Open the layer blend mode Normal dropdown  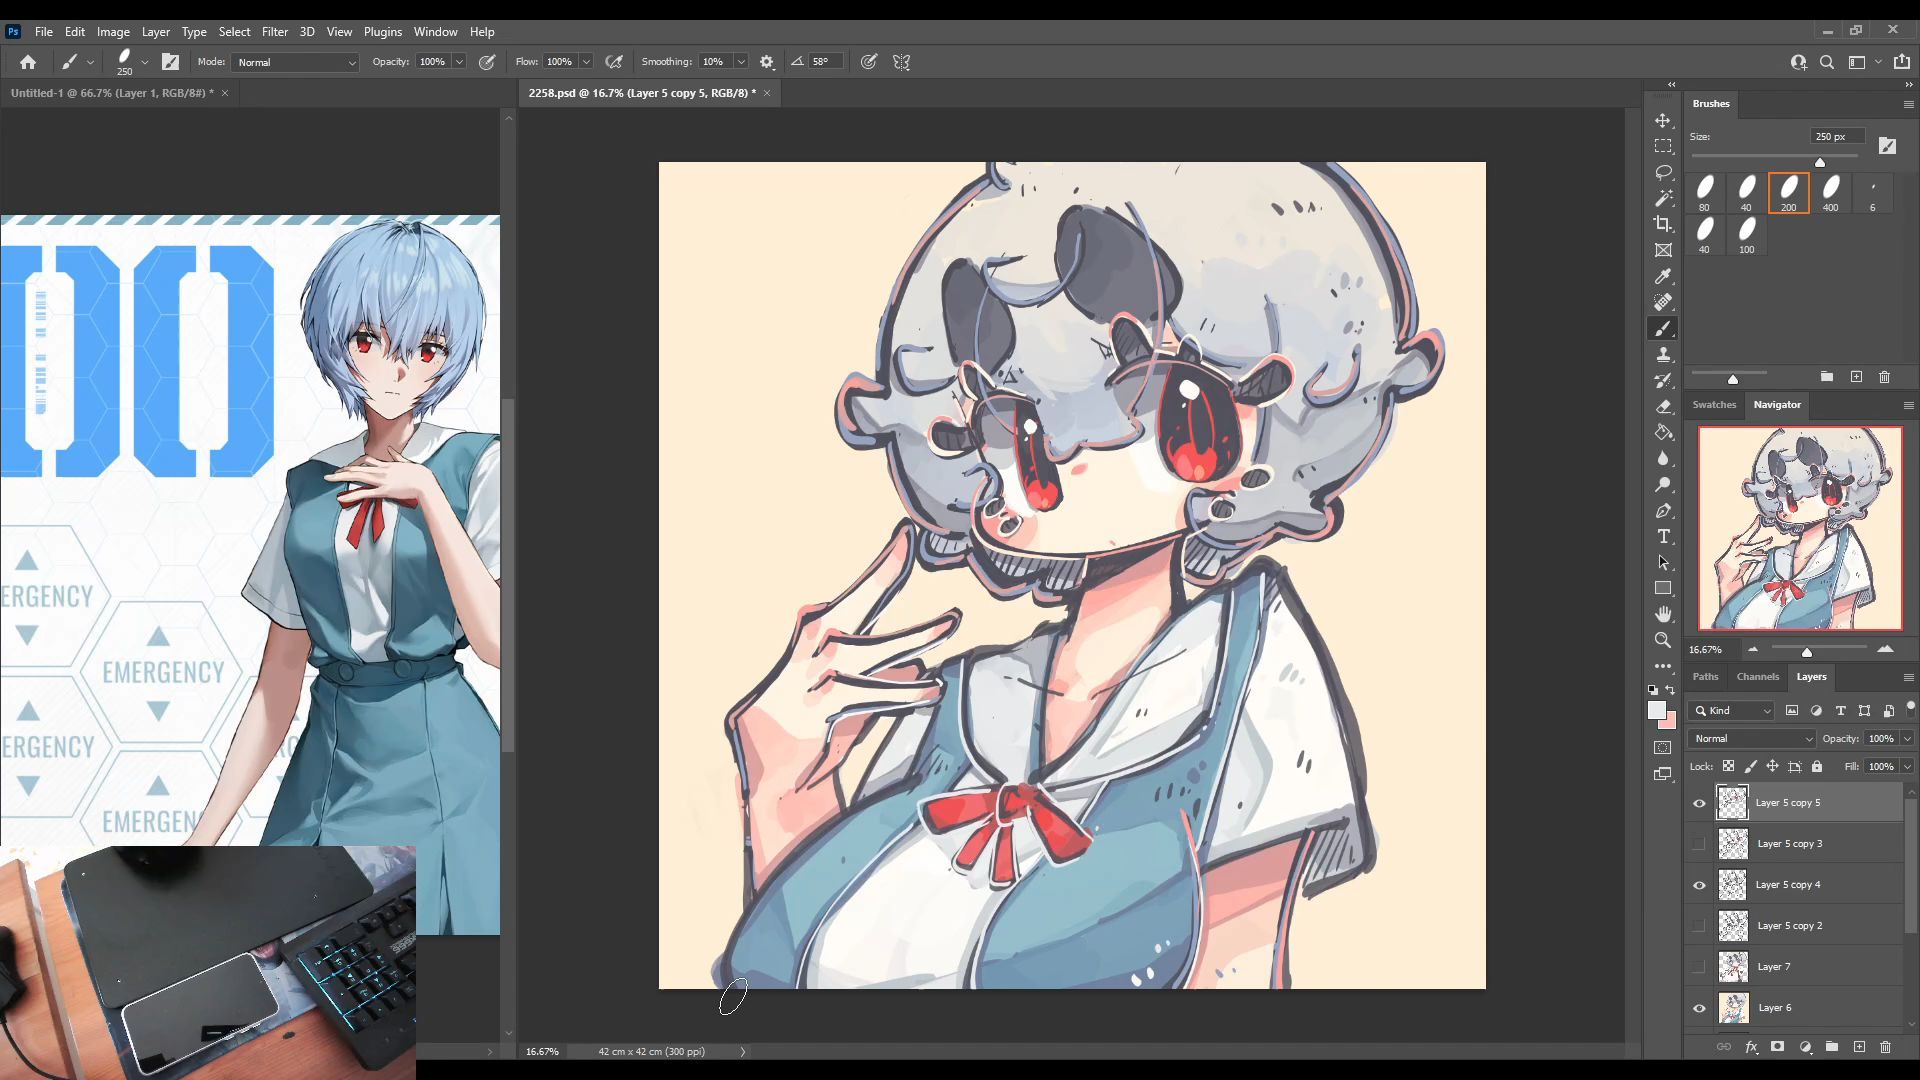1752,739
